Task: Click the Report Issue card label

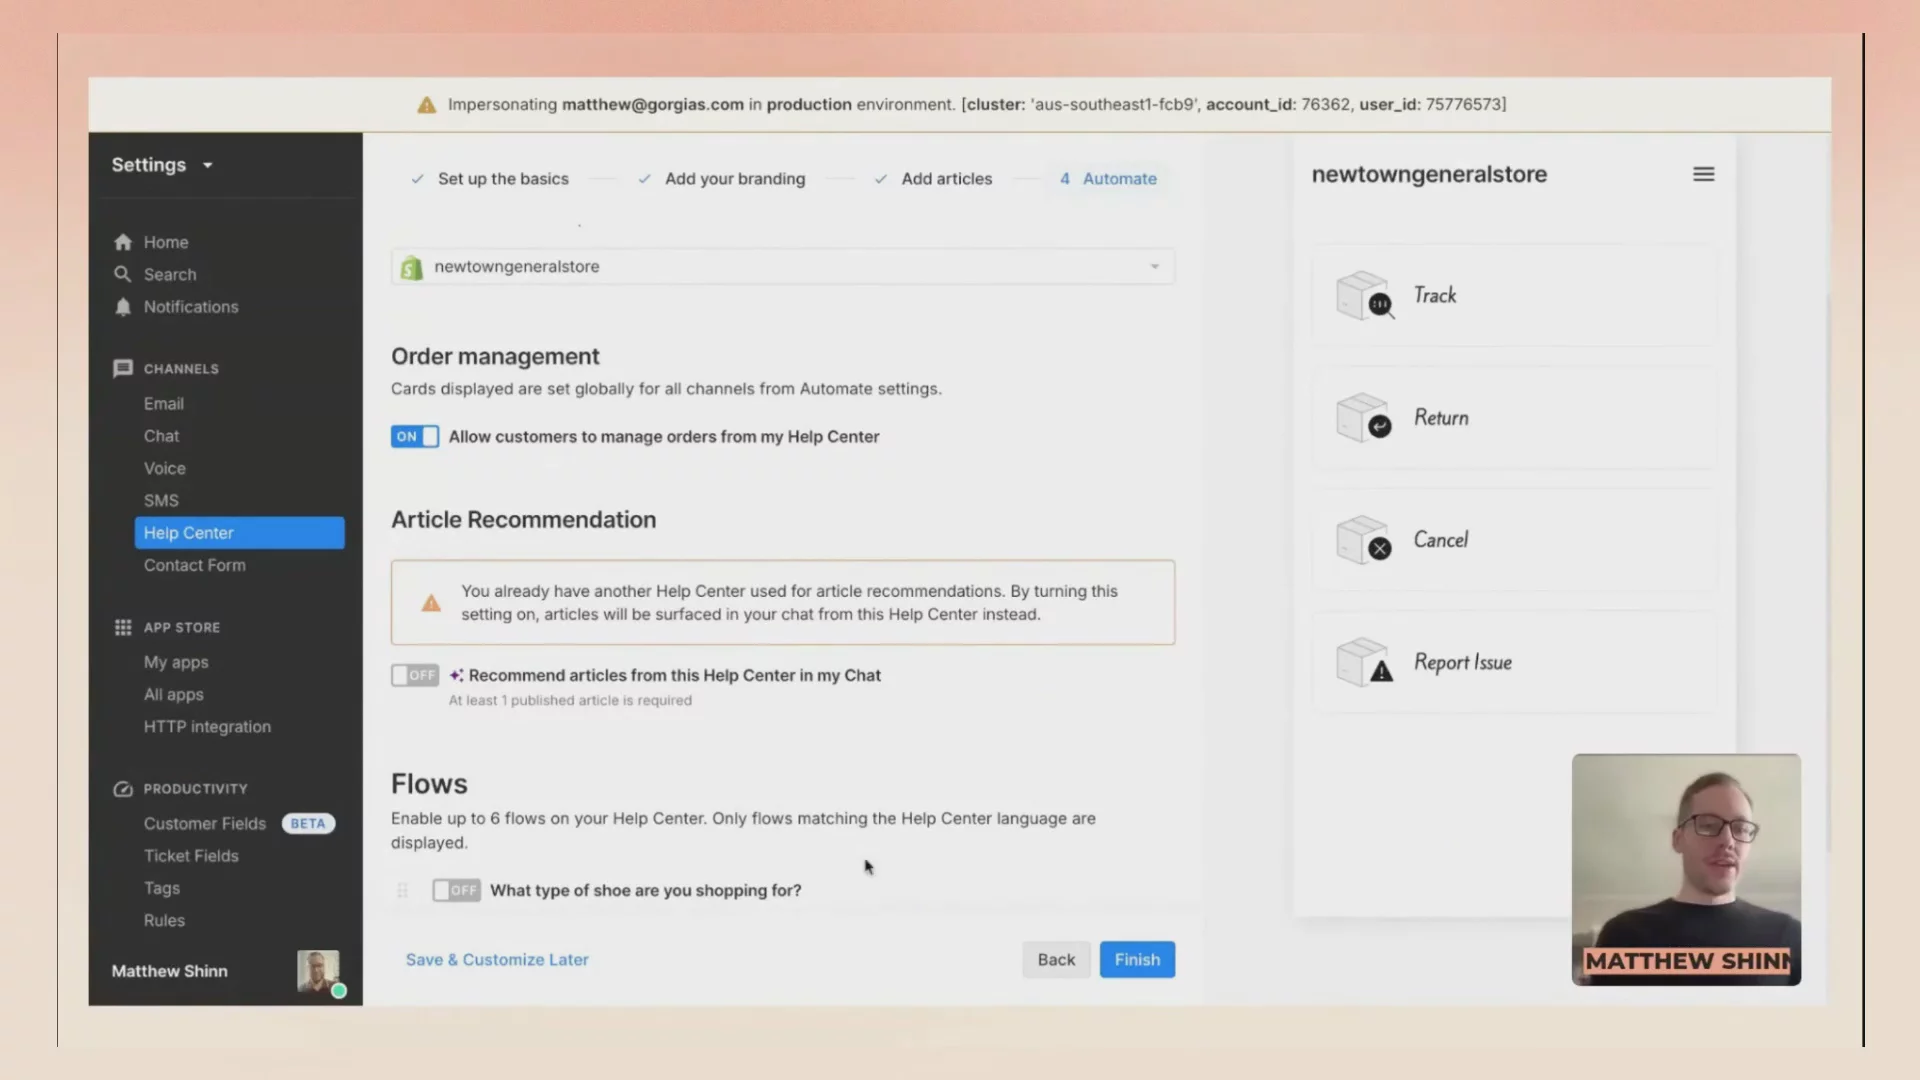Action: (1463, 662)
